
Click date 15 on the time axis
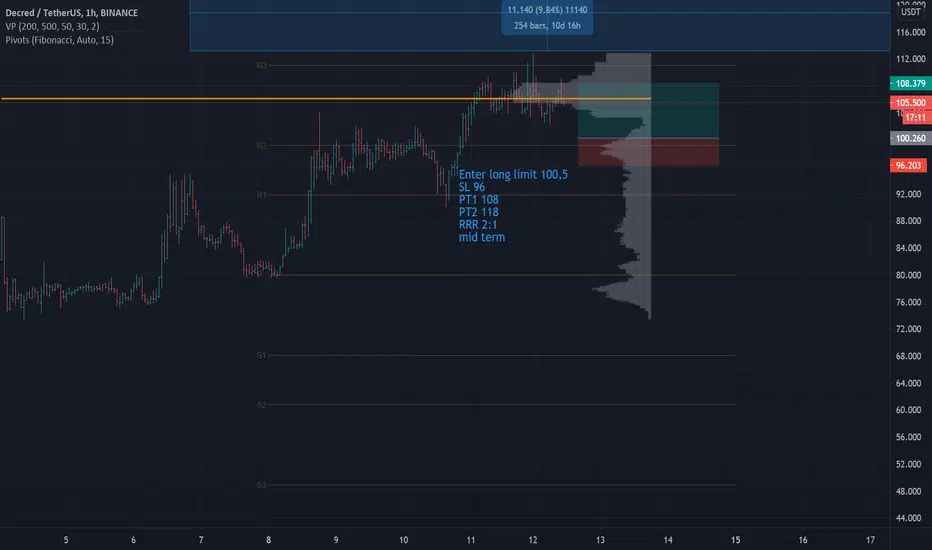click(735, 540)
